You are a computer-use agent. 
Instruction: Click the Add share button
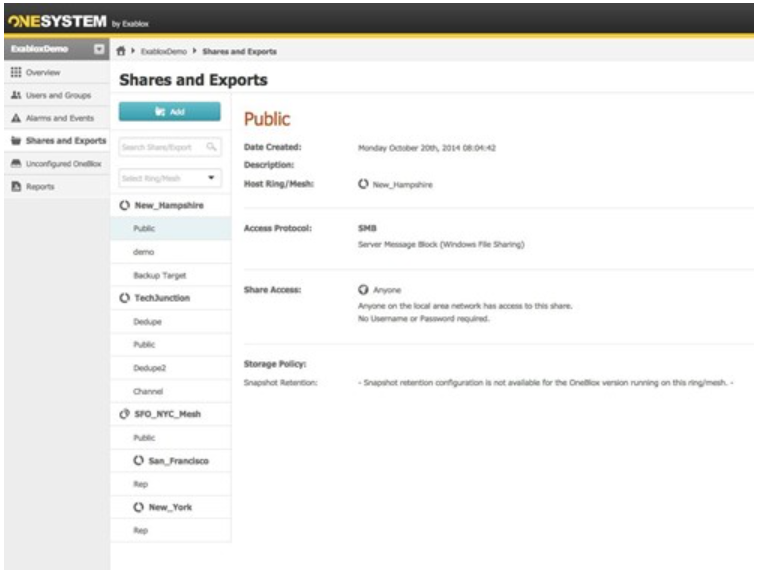pos(169,111)
